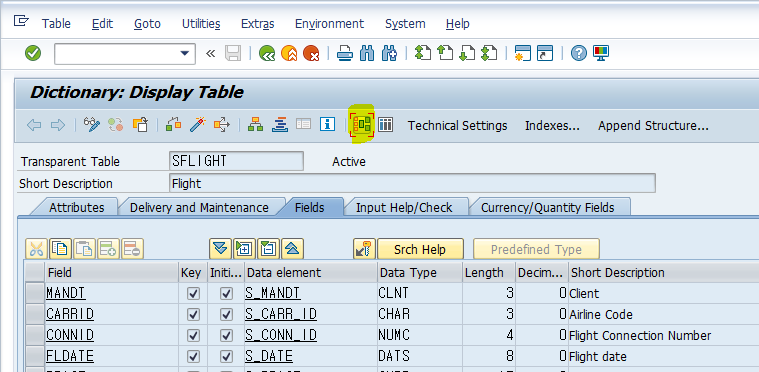
Task: Click the Copy icon above the field table
Action: pos(61,249)
